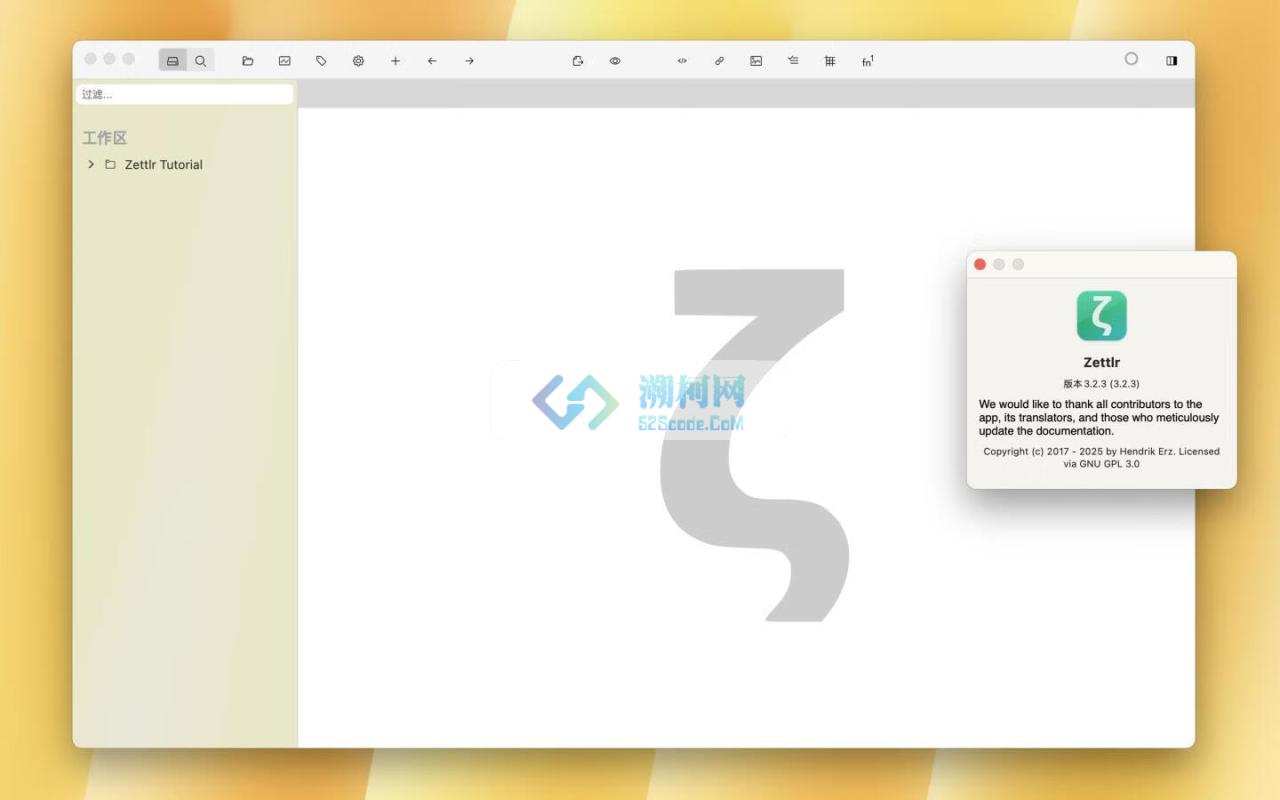The width and height of the screenshot is (1280, 800).
Task: Insert code block with the code icon
Action: pos(682,61)
